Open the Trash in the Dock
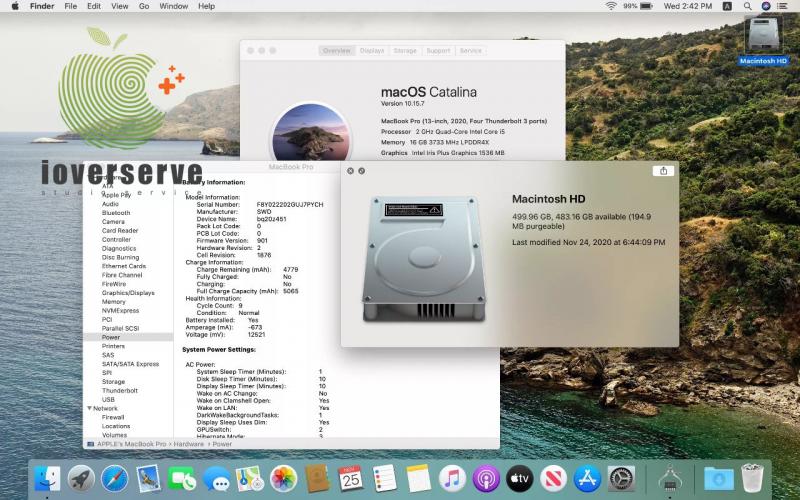Image resolution: width=800 pixels, height=500 pixels. click(x=752, y=479)
